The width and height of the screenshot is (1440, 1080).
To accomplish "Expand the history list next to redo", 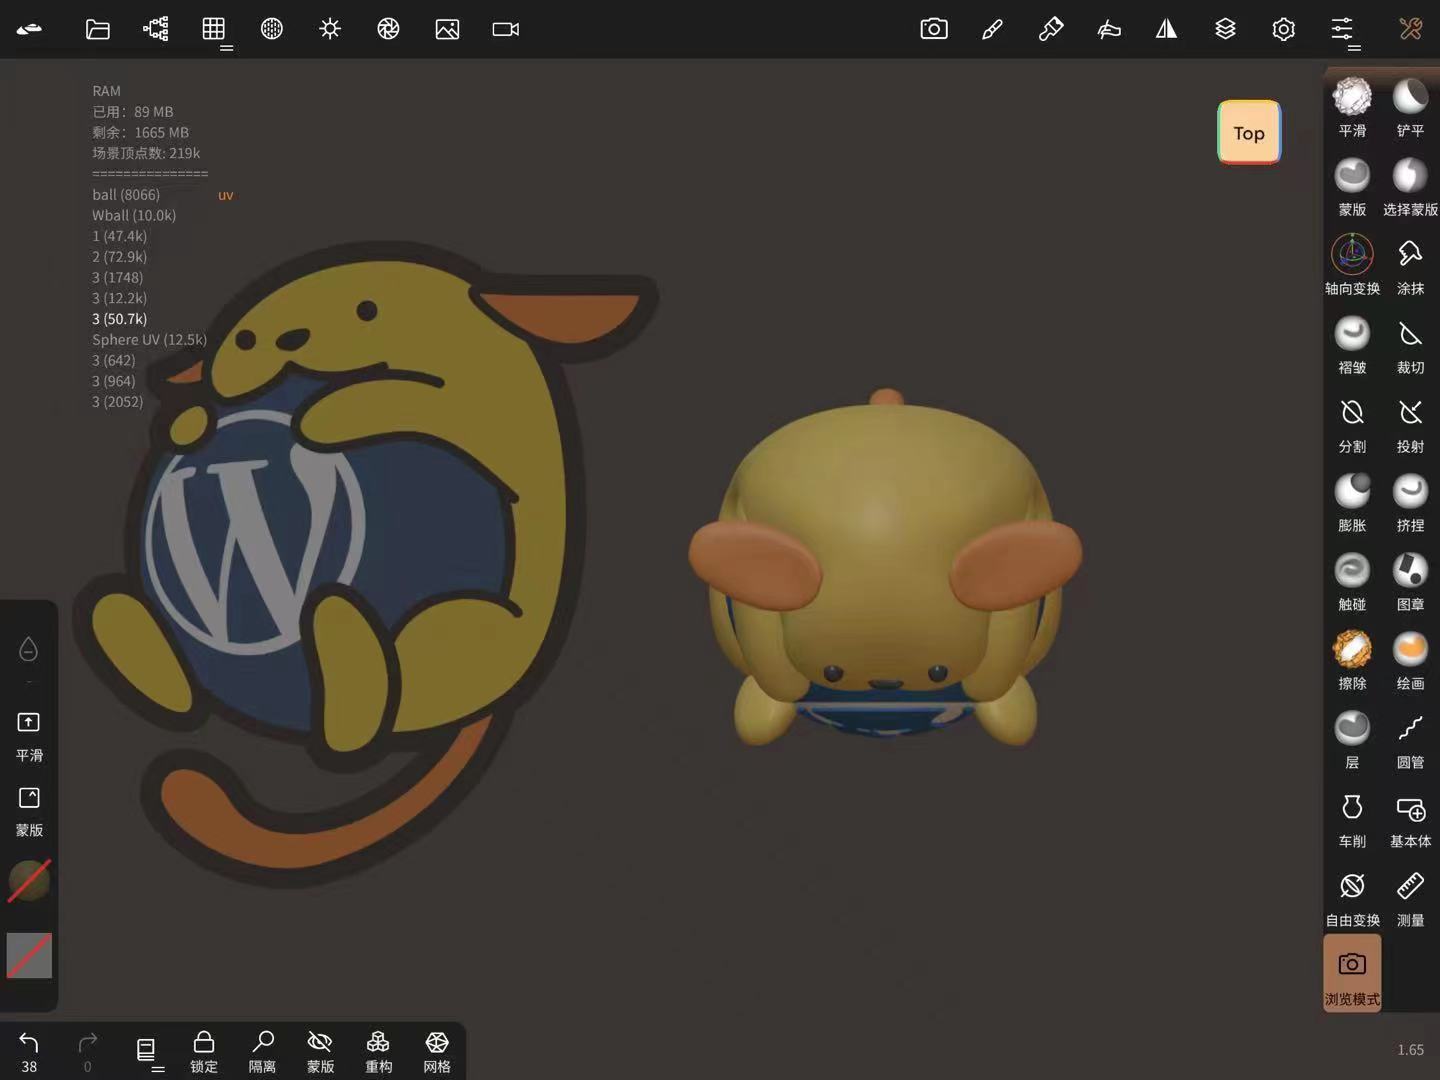I will [147, 1051].
